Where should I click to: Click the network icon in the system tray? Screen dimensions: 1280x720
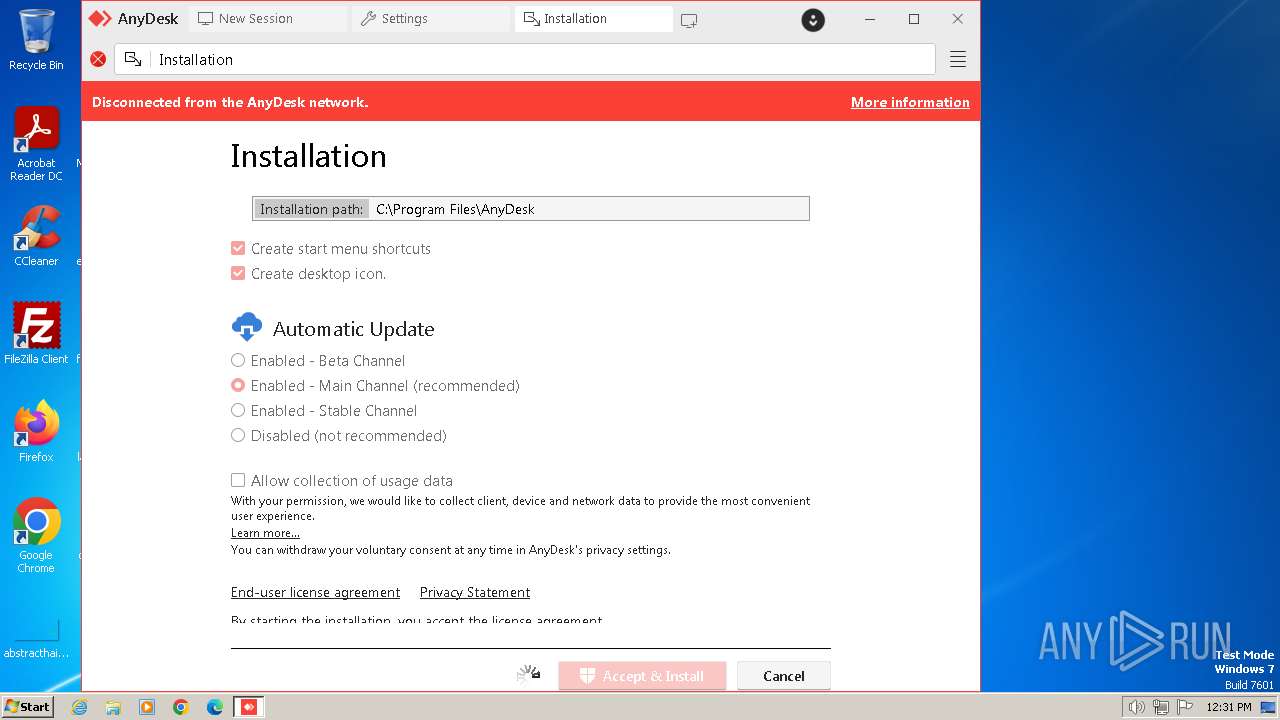(x=1160, y=707)
